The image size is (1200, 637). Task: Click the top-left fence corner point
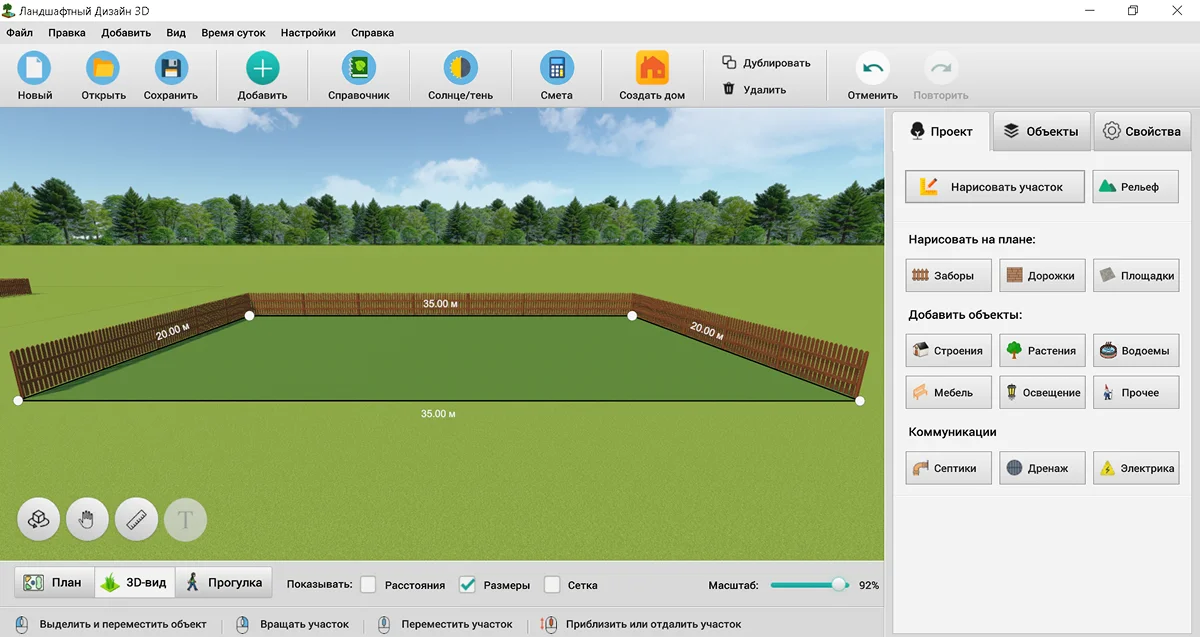pyautogui.click(x=249, y=315)
